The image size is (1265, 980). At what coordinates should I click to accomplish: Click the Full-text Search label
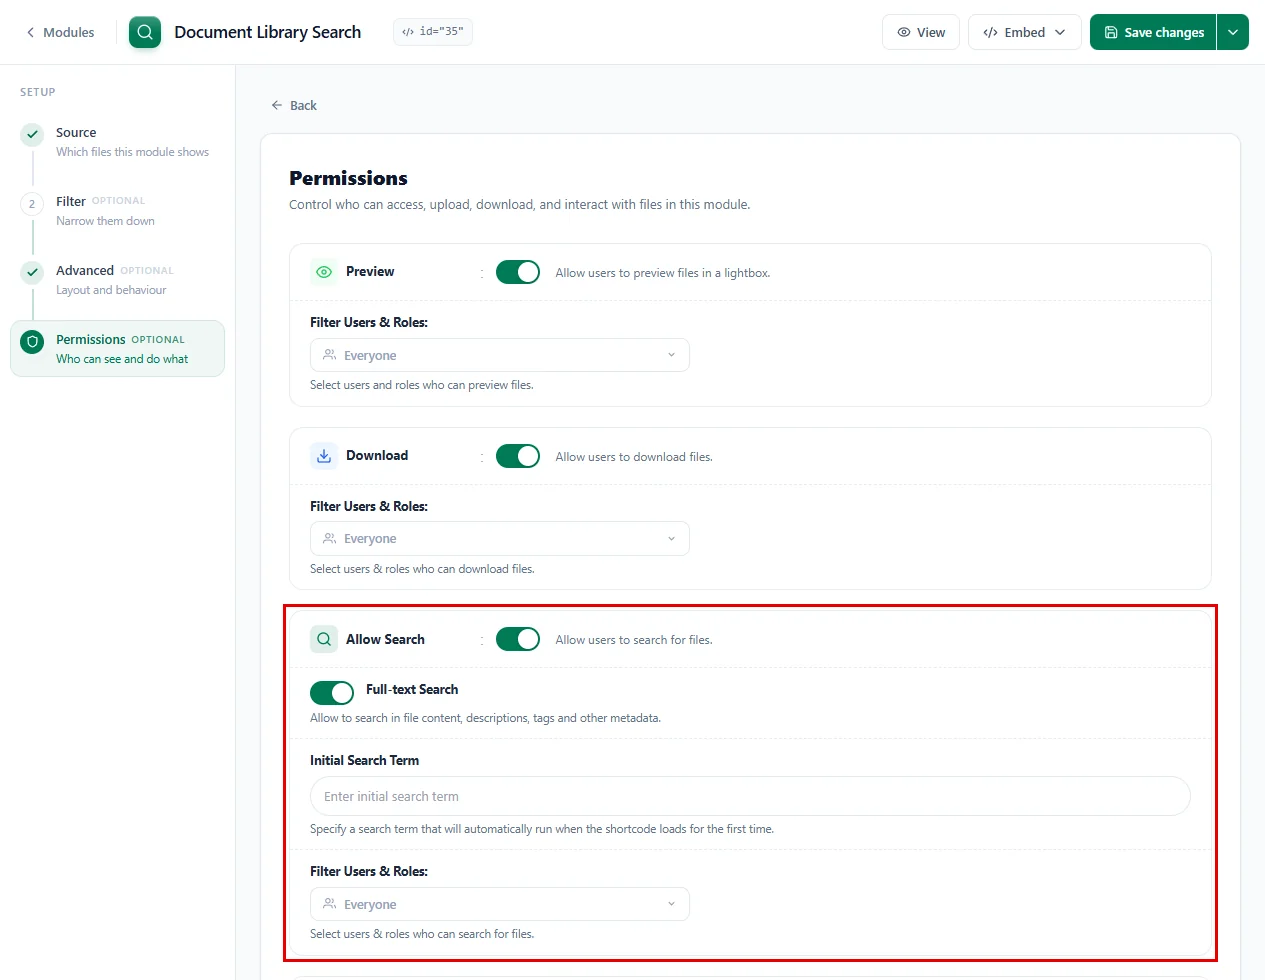tap(412, 690)
